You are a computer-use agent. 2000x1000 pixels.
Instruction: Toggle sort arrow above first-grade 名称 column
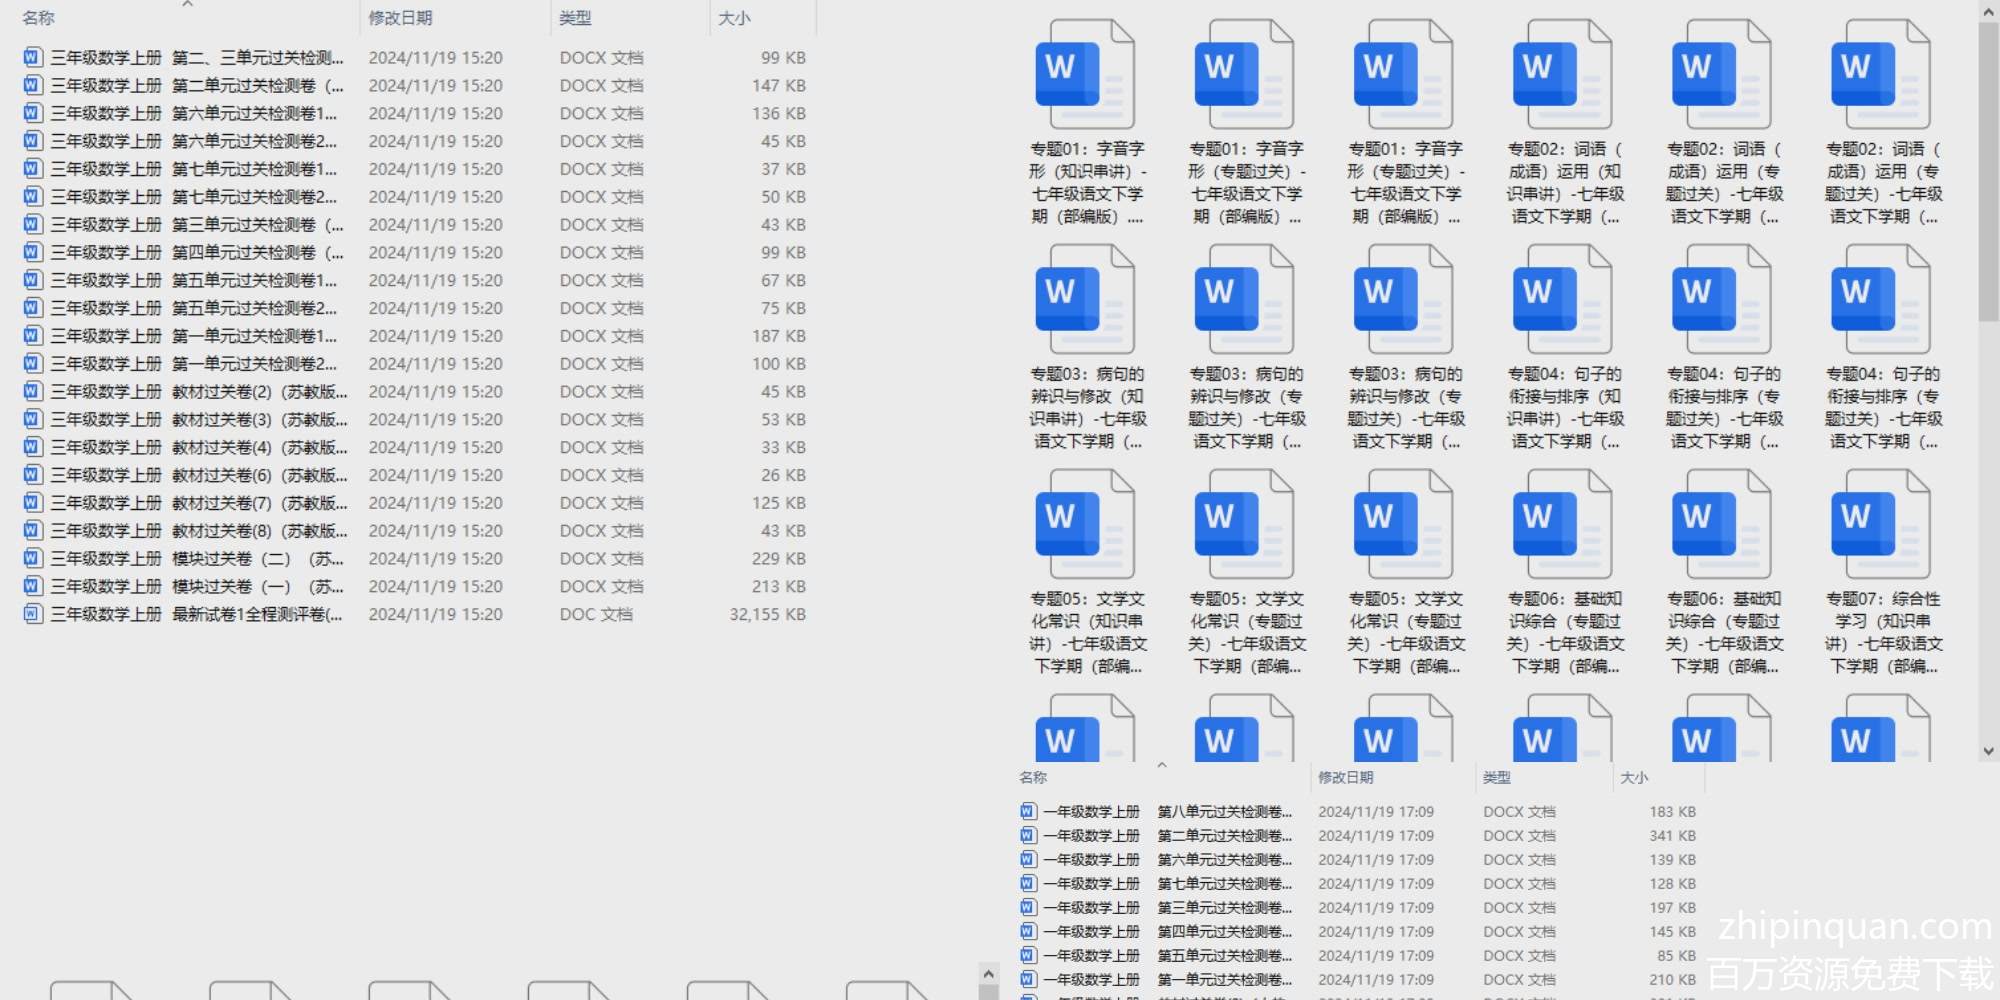[1162, 765]
